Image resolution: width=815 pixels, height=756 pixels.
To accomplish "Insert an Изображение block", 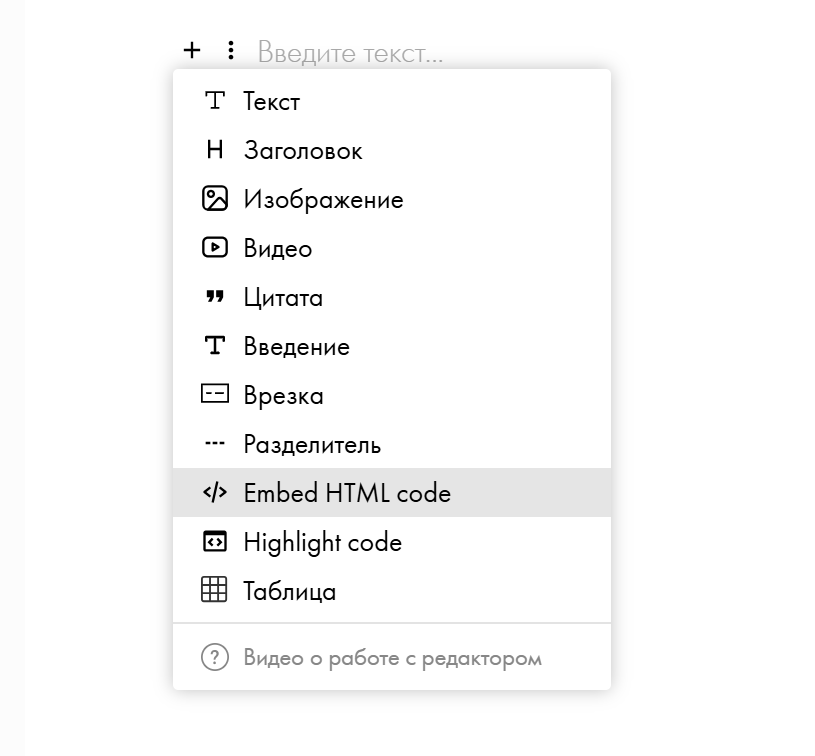I will pos(323,200).
